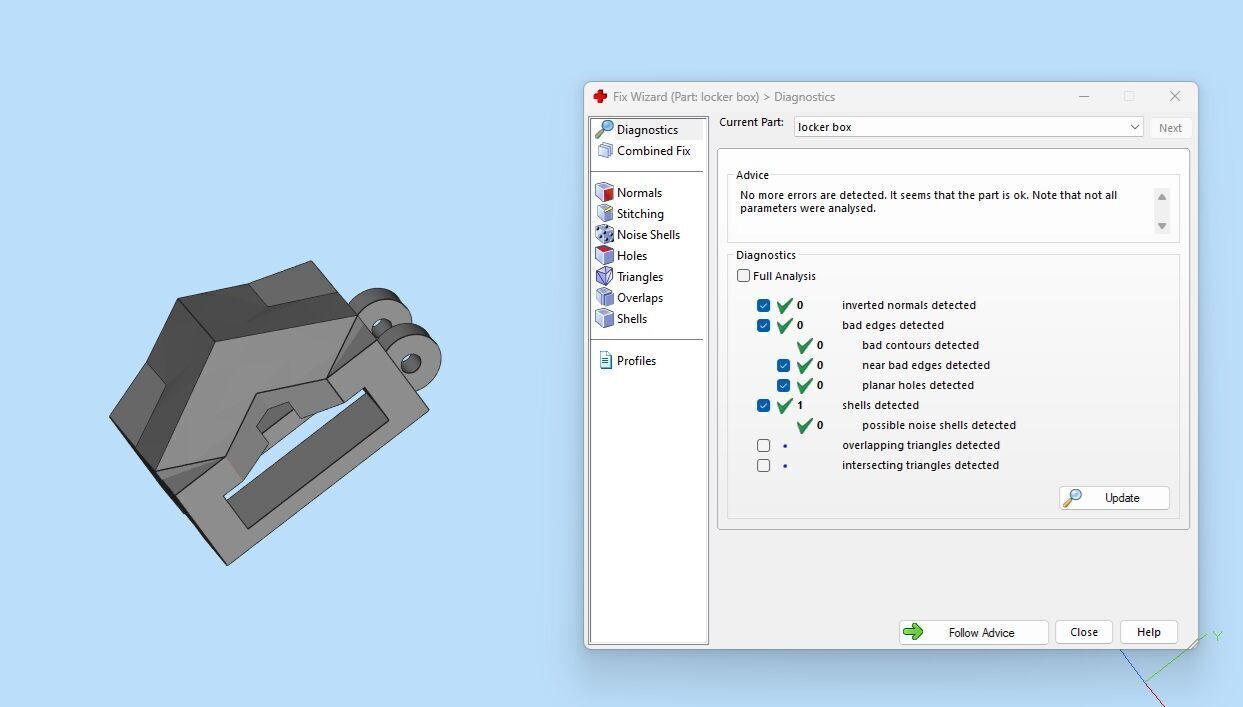Open the Shells page

631,319
